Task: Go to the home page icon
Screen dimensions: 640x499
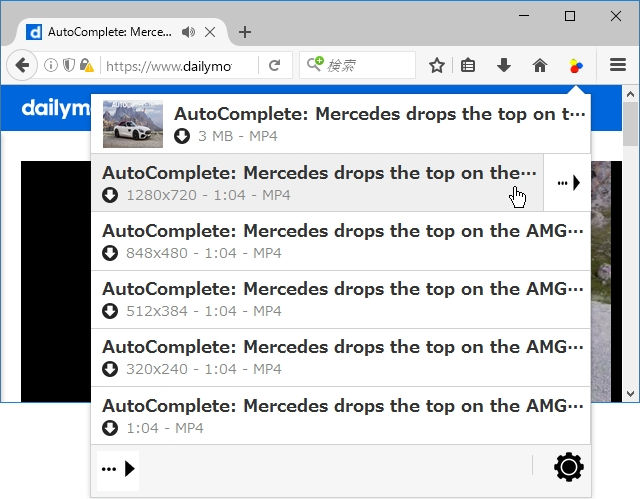Action: pyautogui.click(x=540, y=65)
